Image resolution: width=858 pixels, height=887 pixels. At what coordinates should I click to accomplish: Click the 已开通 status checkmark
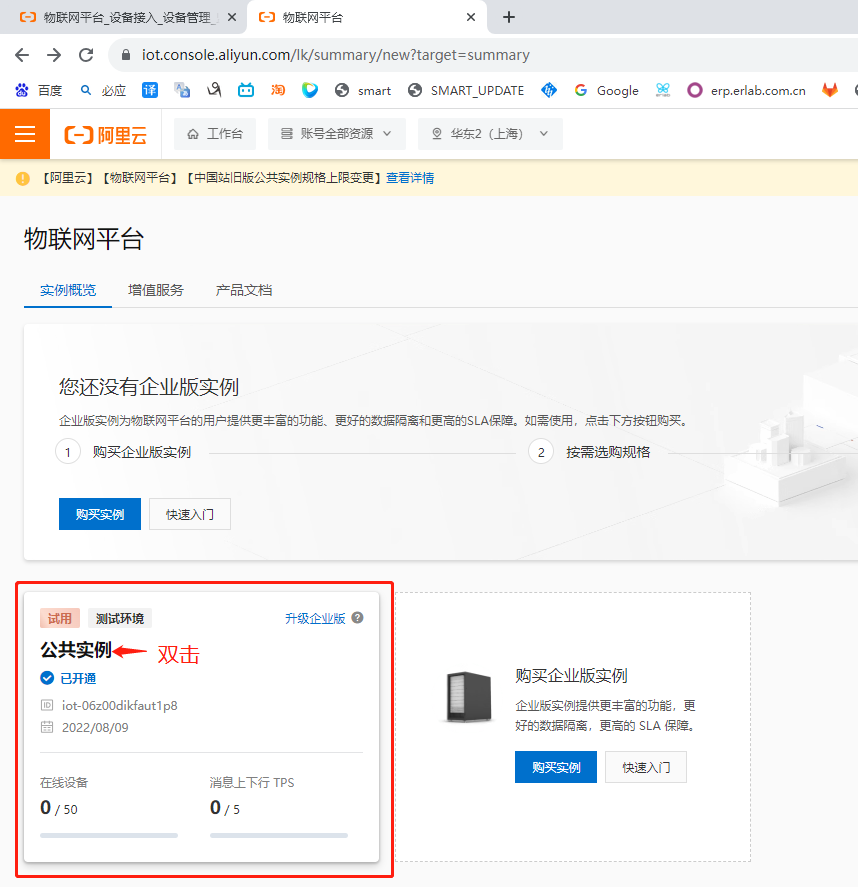(47, 678)
